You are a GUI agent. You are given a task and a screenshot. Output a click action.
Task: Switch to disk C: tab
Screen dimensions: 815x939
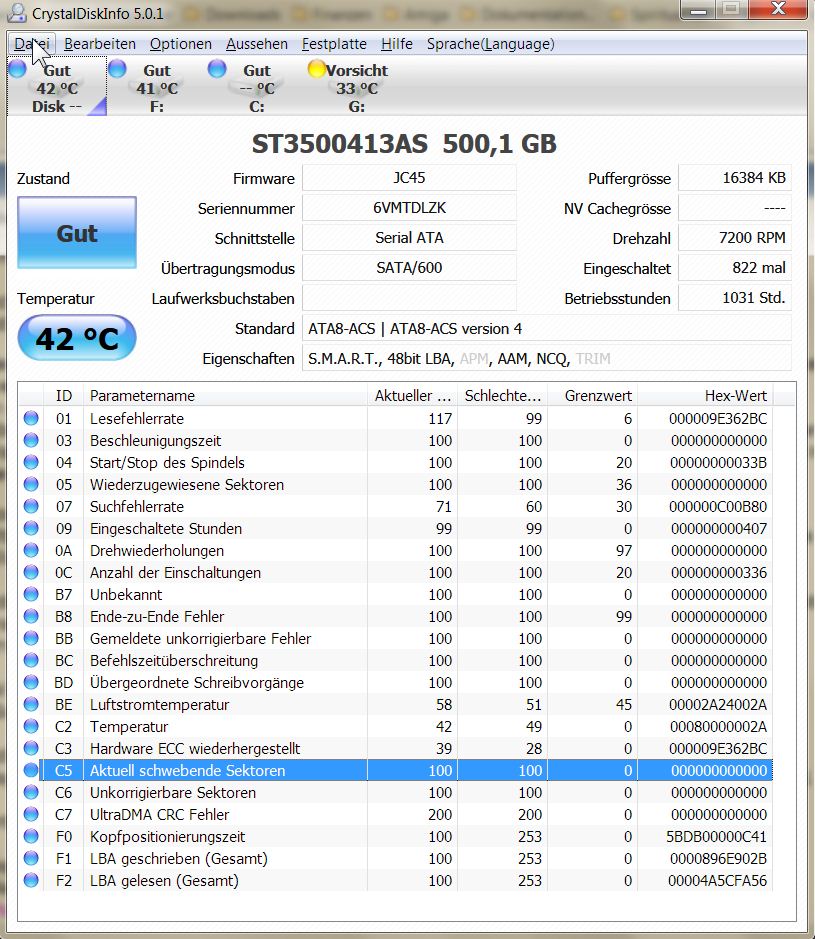(256, 87)
